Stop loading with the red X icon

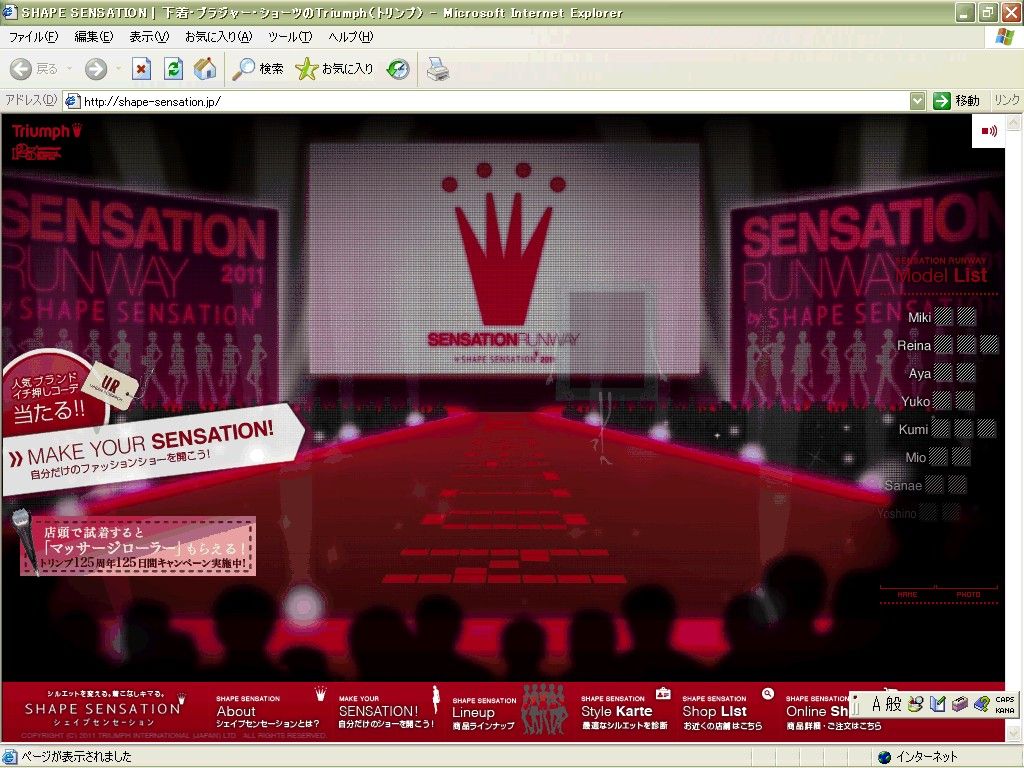click(x=141, y=69)
